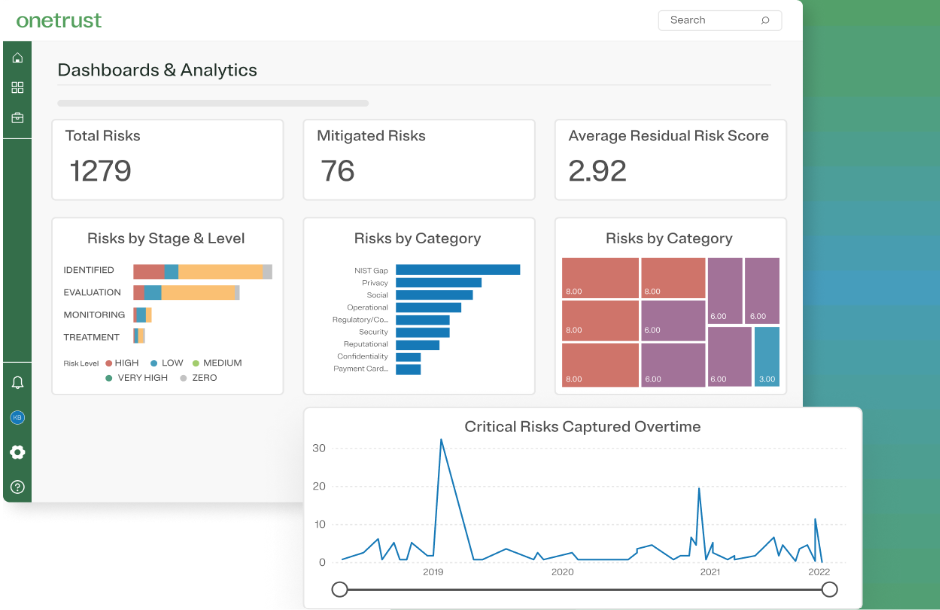Screen dimensions: 940x610
Task: Click the right timeline slider handle
Action: [x=829, y=590]
